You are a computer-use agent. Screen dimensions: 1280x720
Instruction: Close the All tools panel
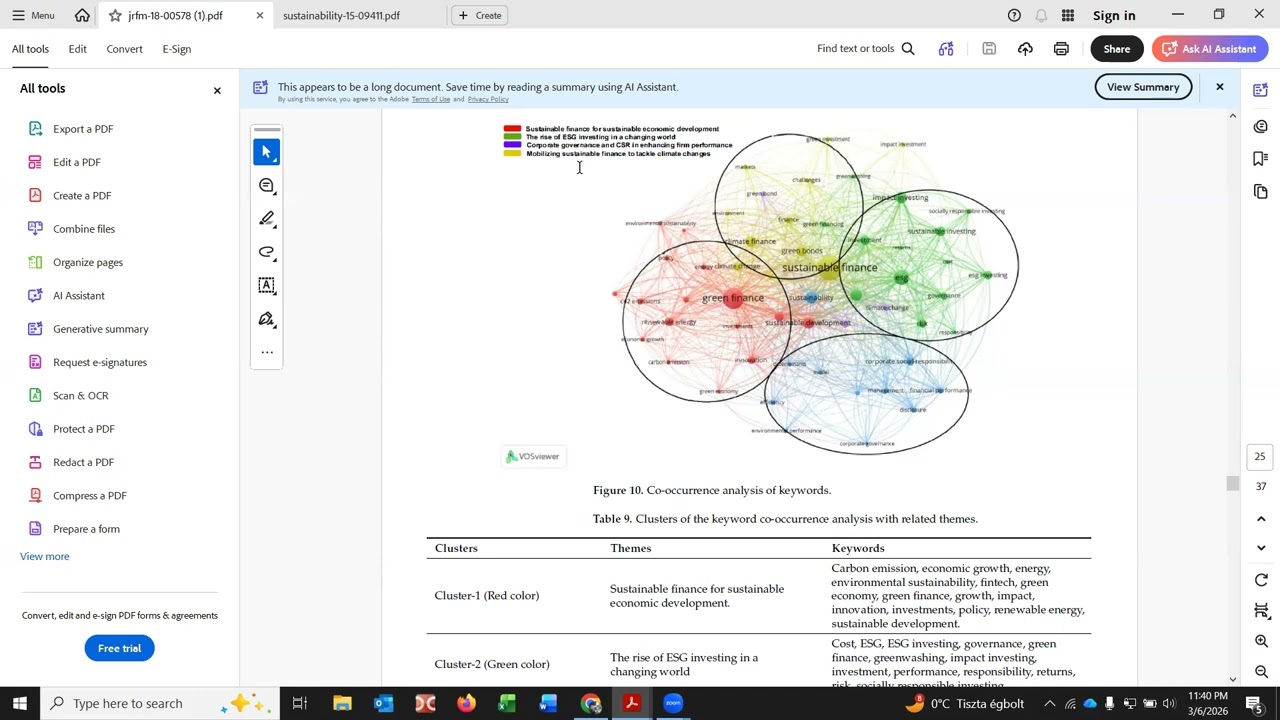click(217, 91)
